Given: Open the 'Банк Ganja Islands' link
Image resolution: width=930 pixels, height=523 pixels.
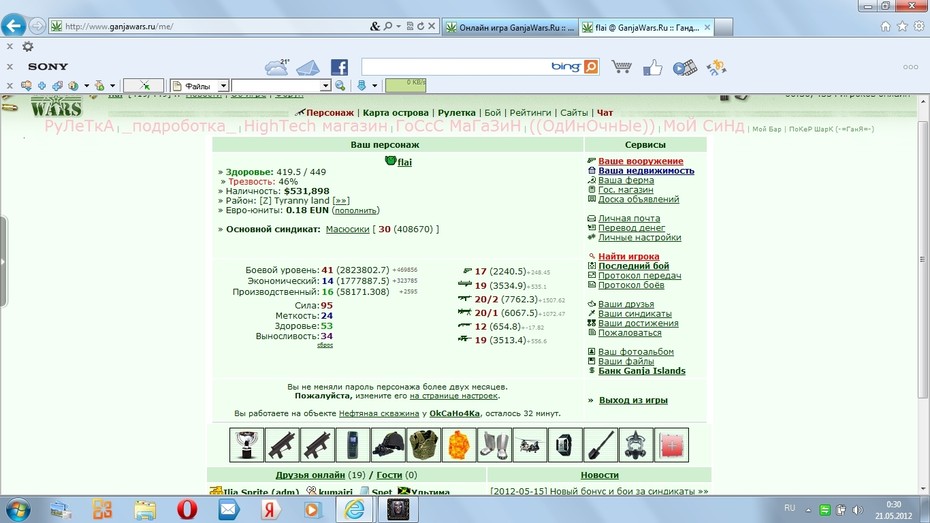Looking at the screenshot, I should click(642, 371).
